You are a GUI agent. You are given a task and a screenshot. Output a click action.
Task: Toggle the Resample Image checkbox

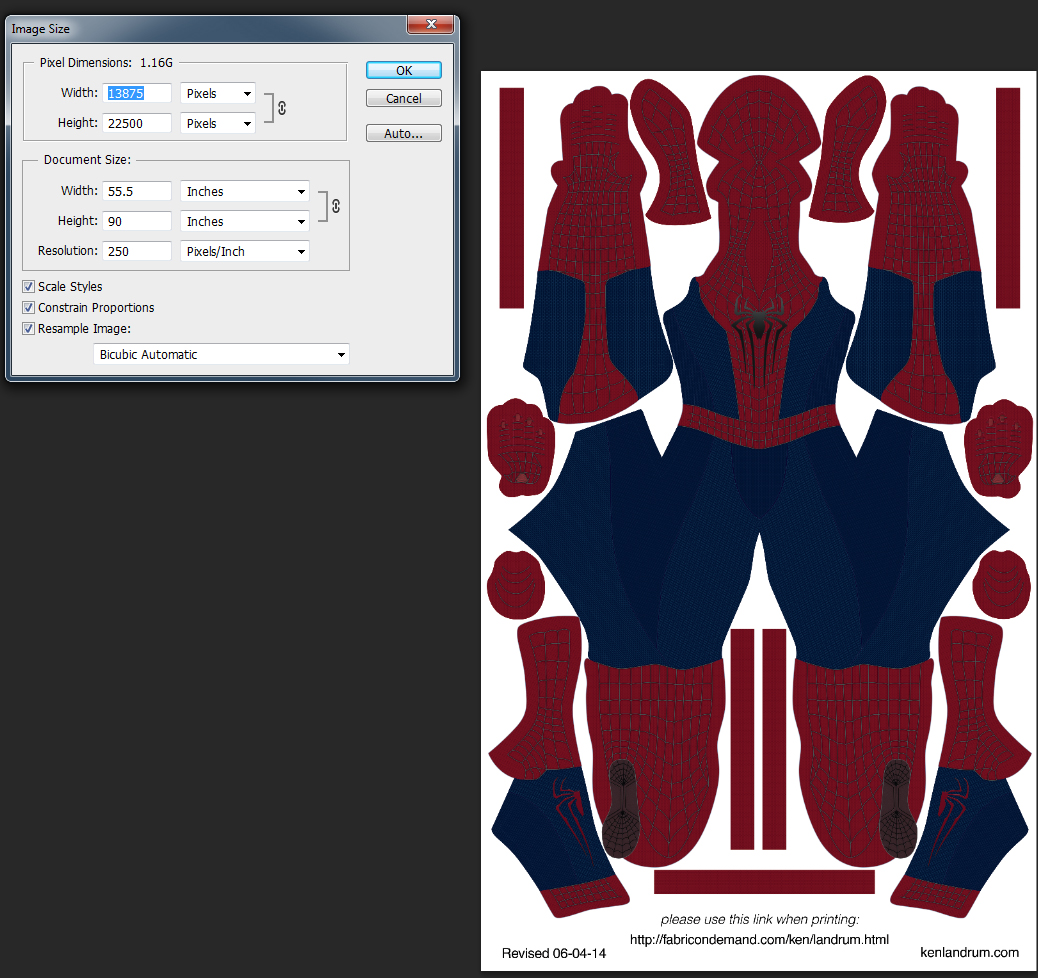click(x=28, y=328)
